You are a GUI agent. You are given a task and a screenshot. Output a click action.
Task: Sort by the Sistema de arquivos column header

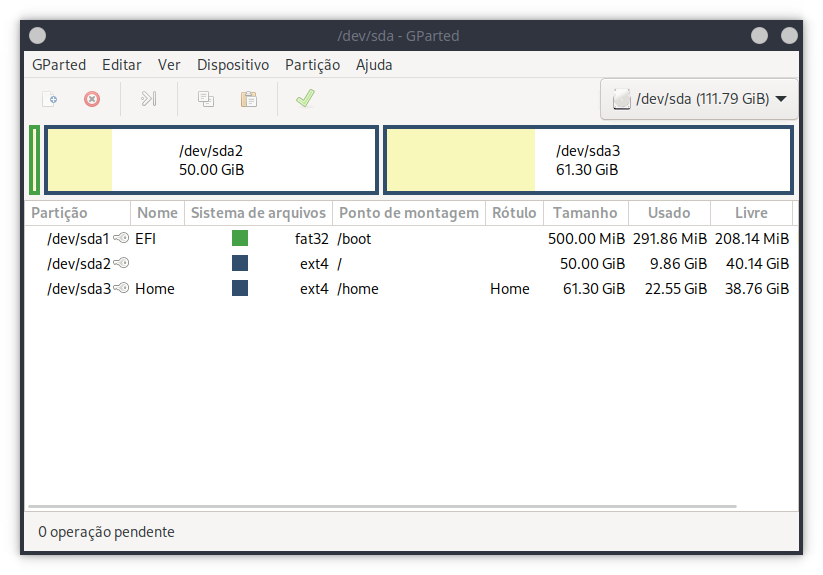click(258, 213)
